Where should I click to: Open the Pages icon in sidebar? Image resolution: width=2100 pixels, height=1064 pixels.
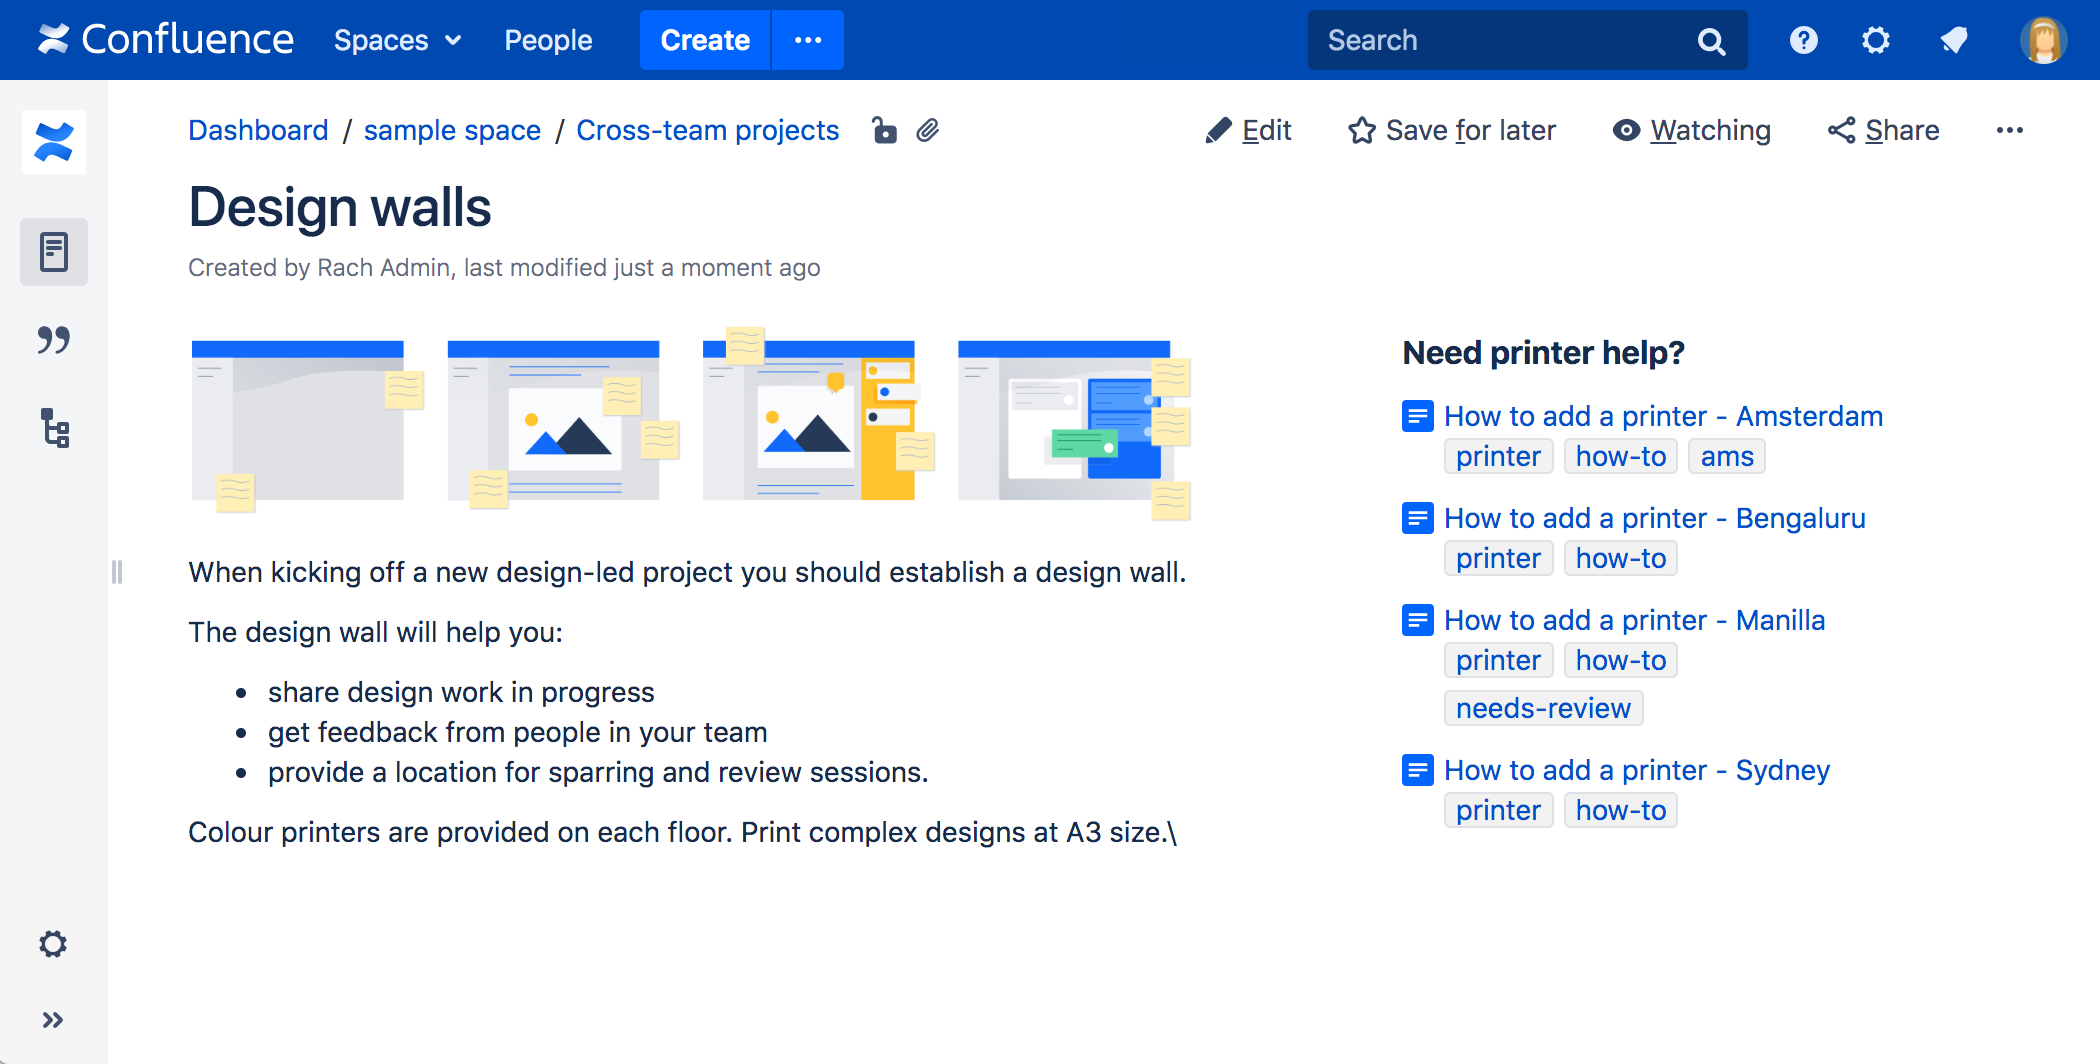(54, 252)
